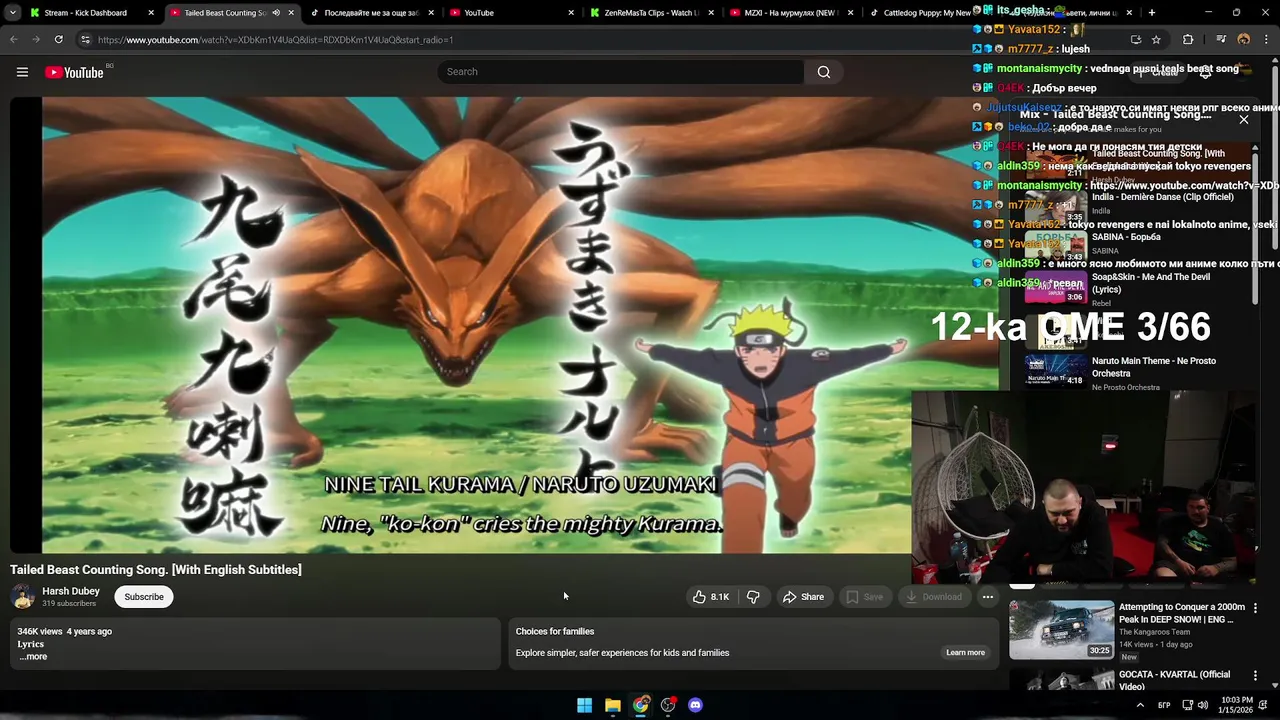The width and height of the screenshot is (1280, 720).
Task: Switch to Cattledog Puppy tab
Action: [x=920, y=13]
